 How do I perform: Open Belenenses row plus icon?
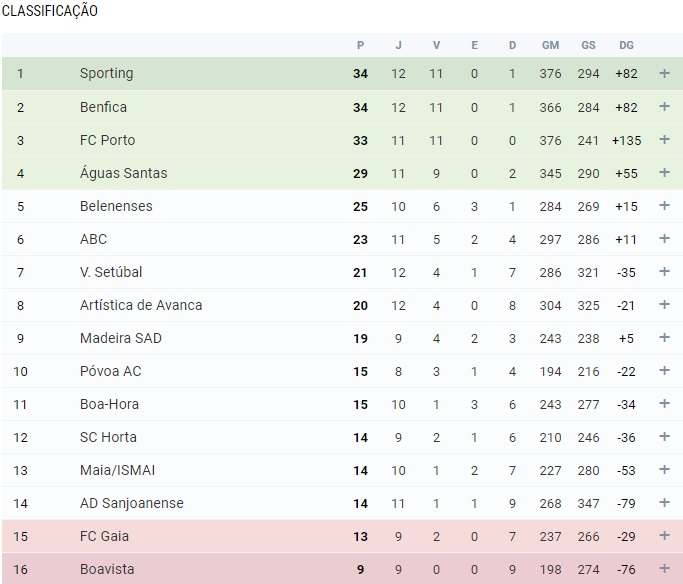664,206
